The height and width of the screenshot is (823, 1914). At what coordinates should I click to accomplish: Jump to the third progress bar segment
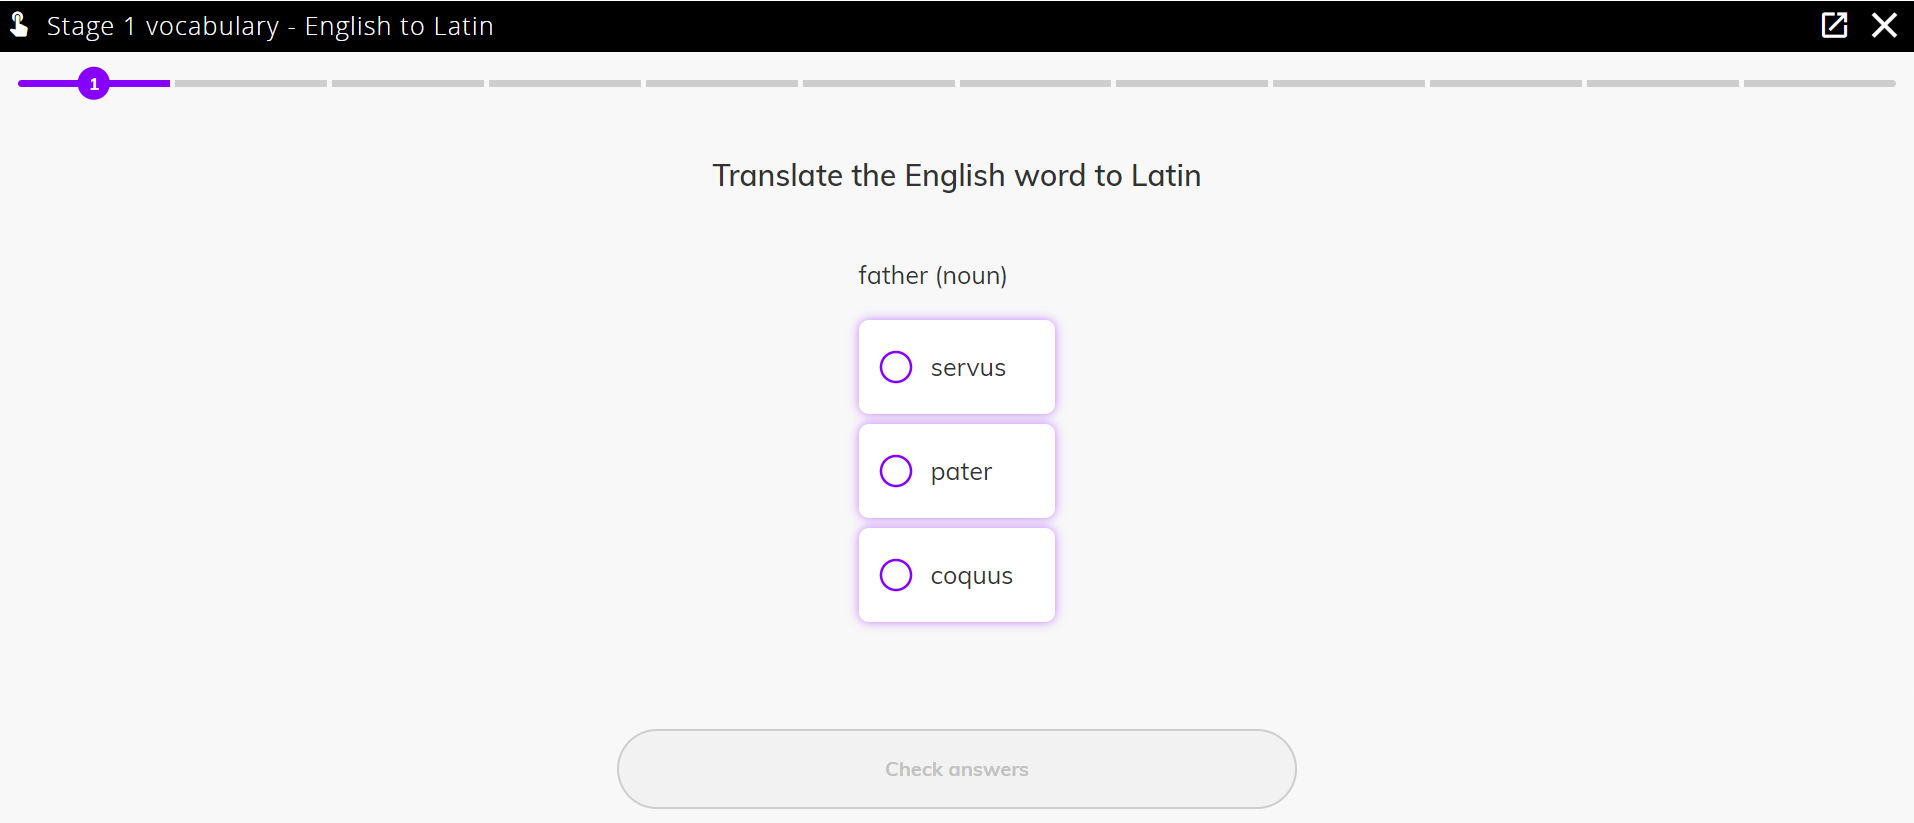click(x=408, y=84)
